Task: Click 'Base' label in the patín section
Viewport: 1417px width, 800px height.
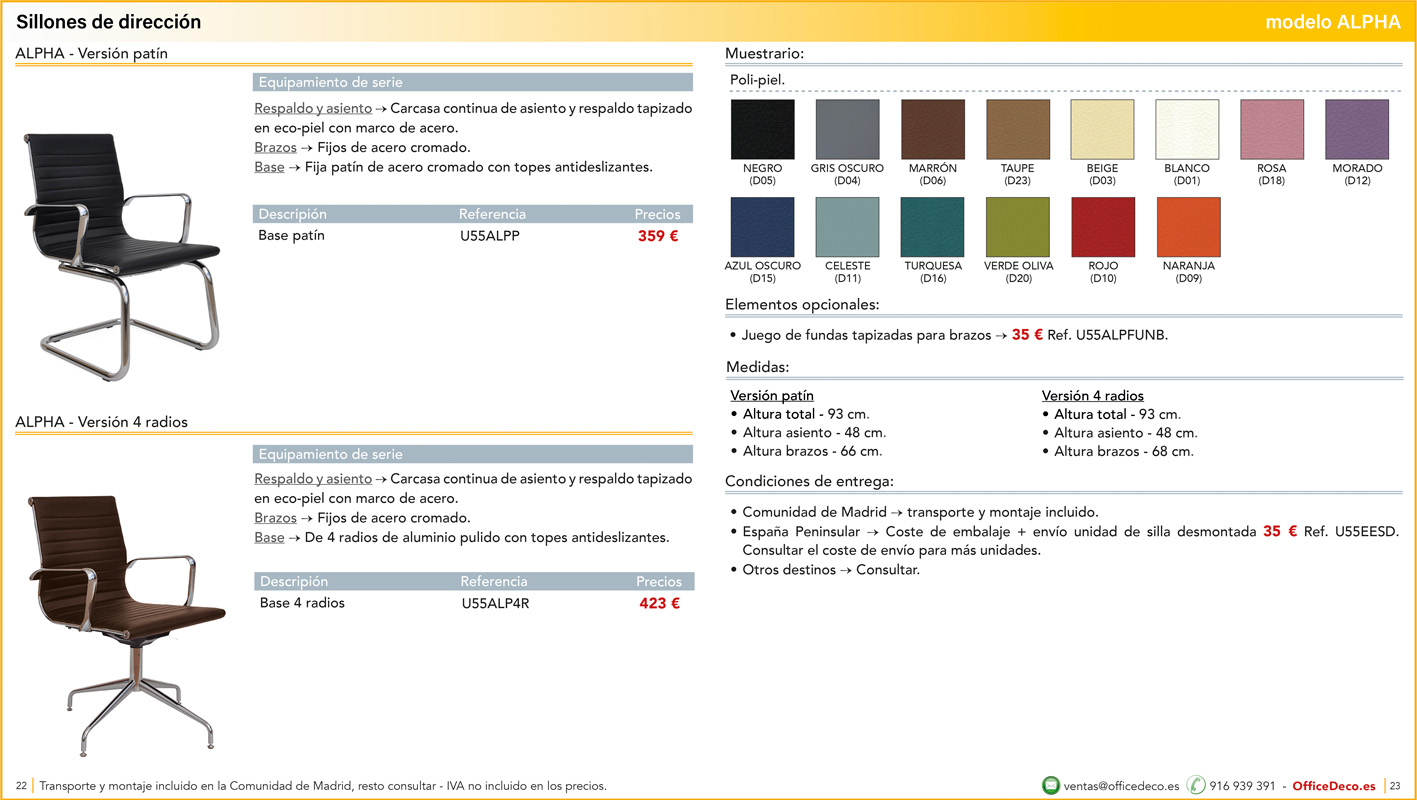Action: click(x=269, y=167)
